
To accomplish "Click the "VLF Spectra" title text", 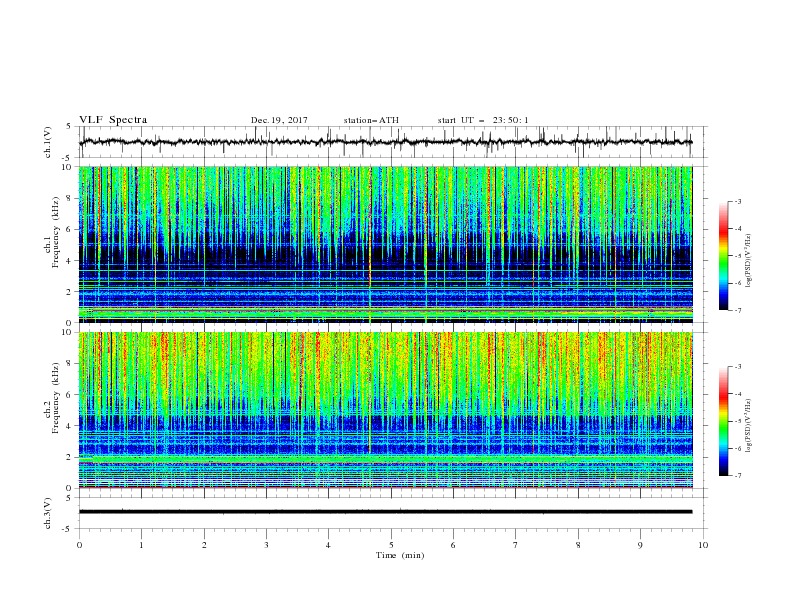I will 113,120.
